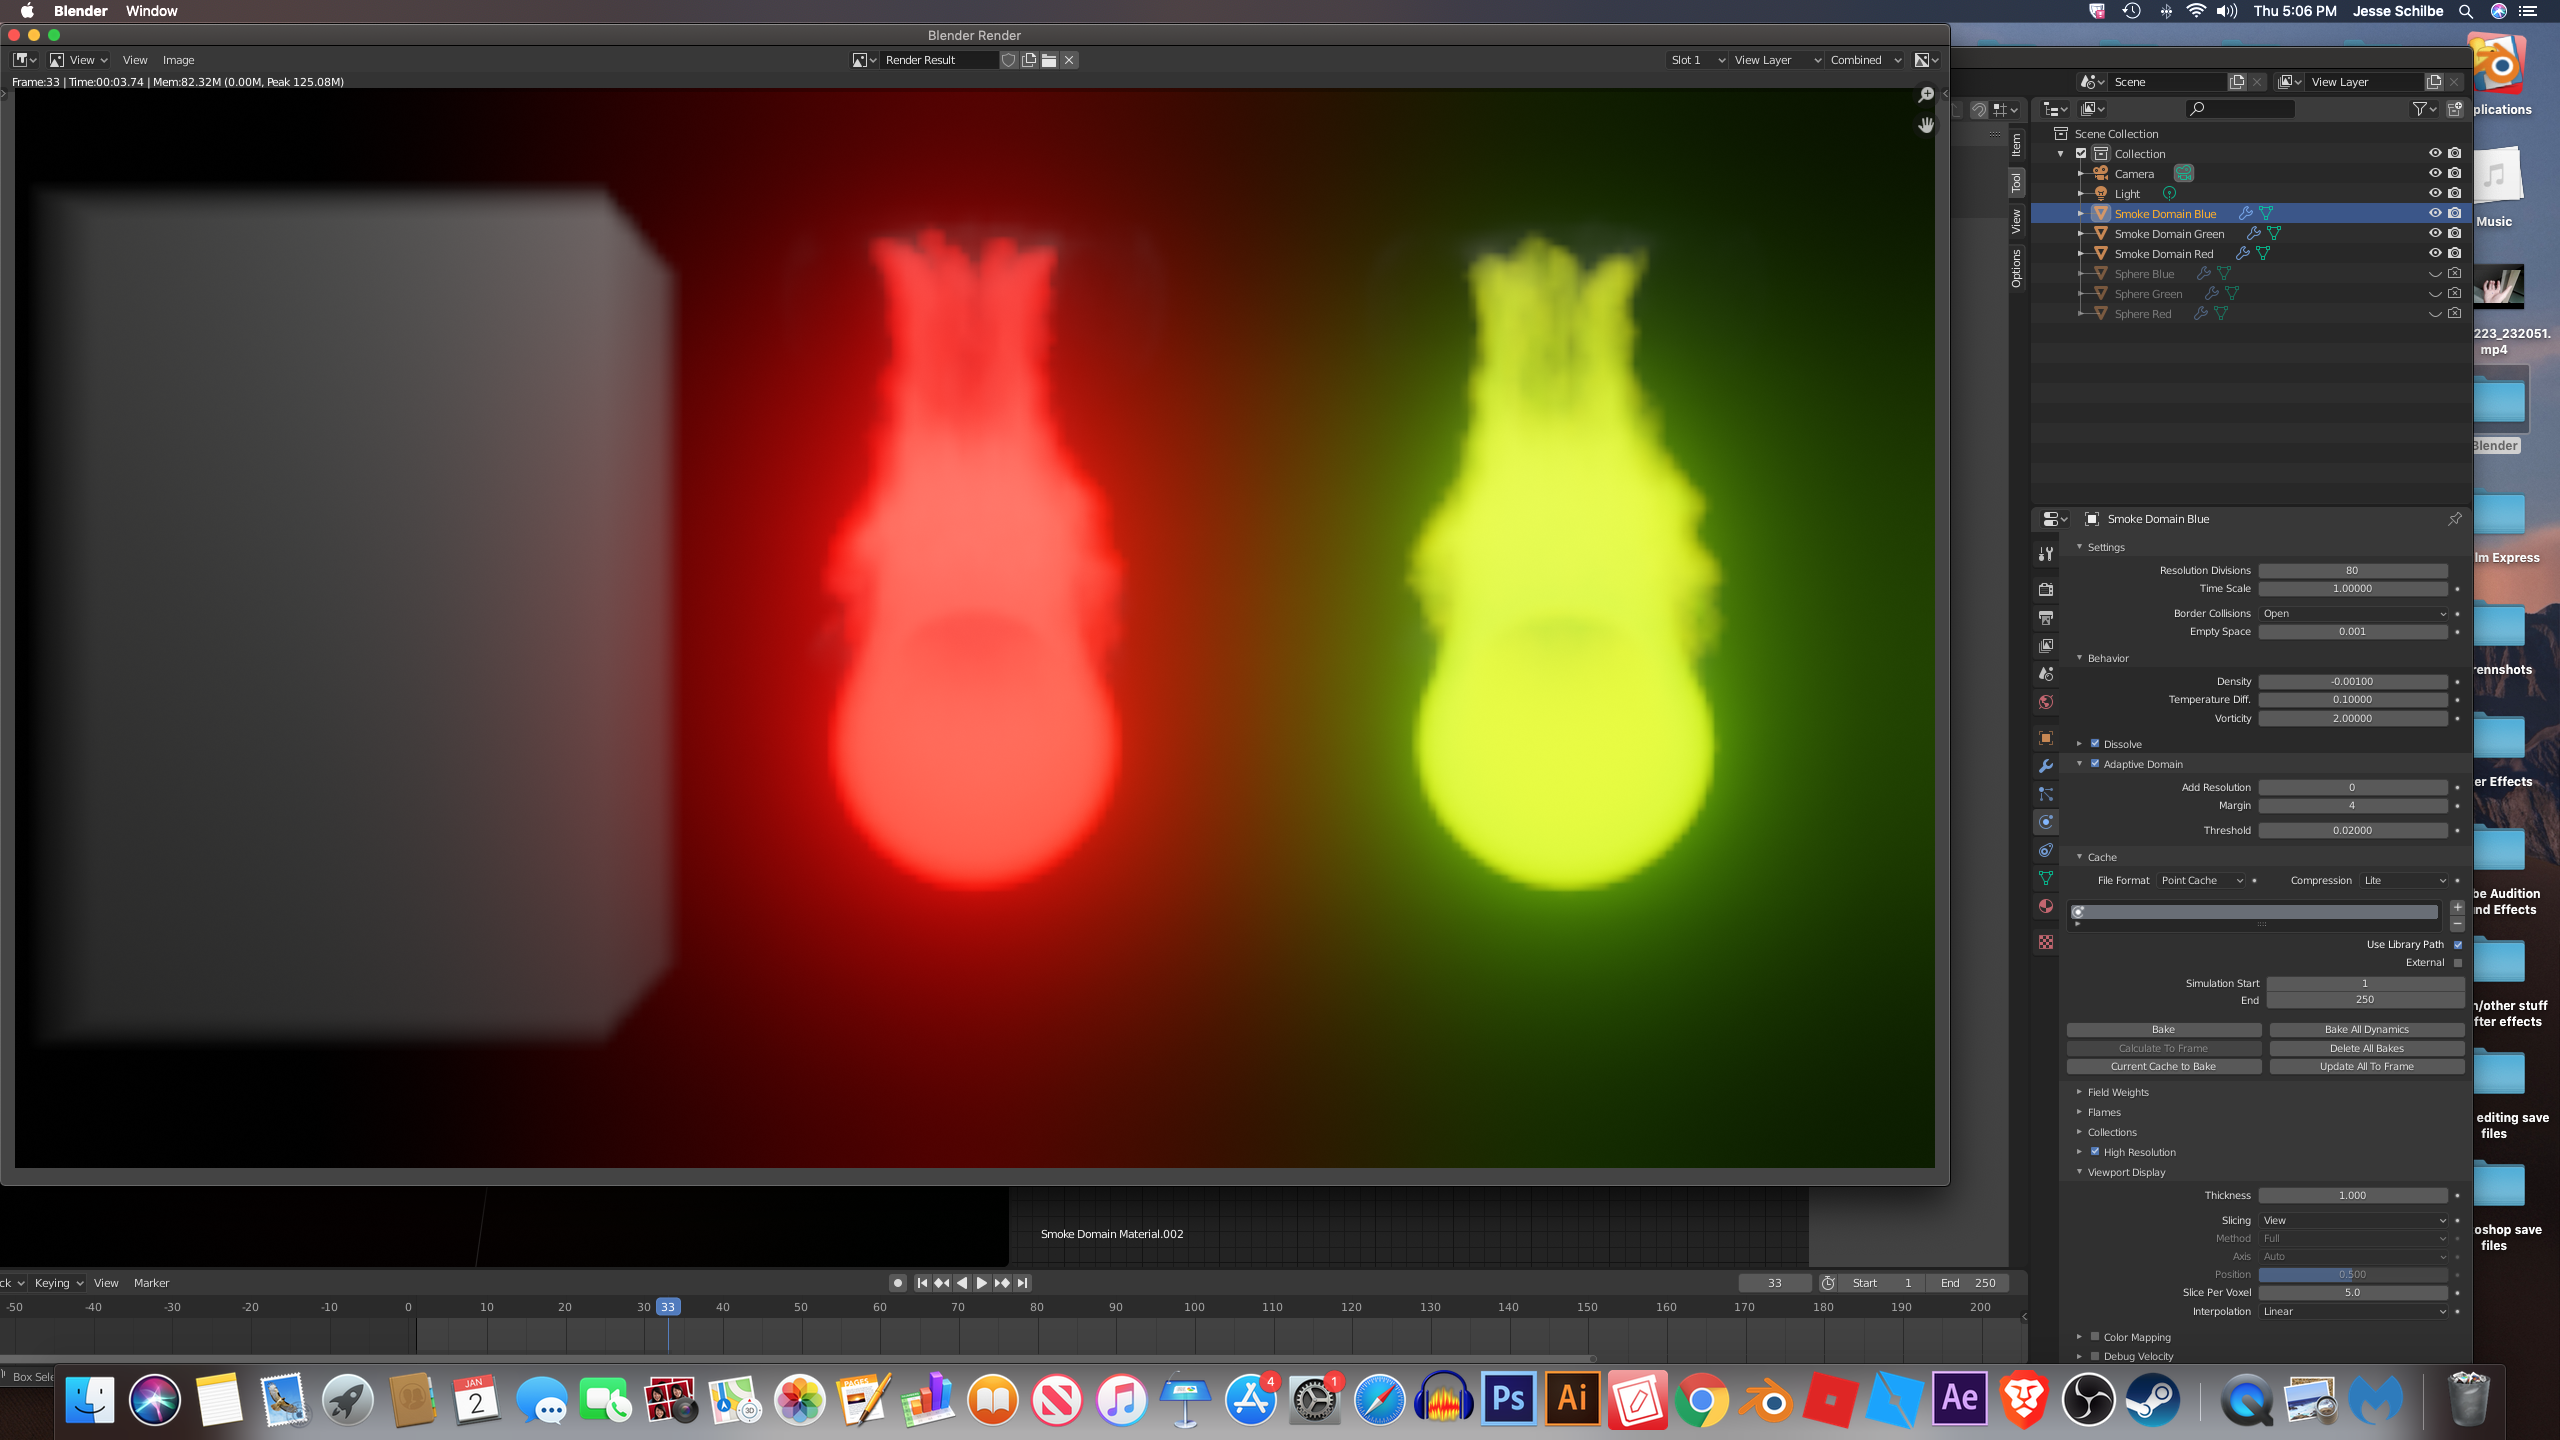
Task: Disable the Adaptive Domain checkbox
Action: tap(2095, 763)
